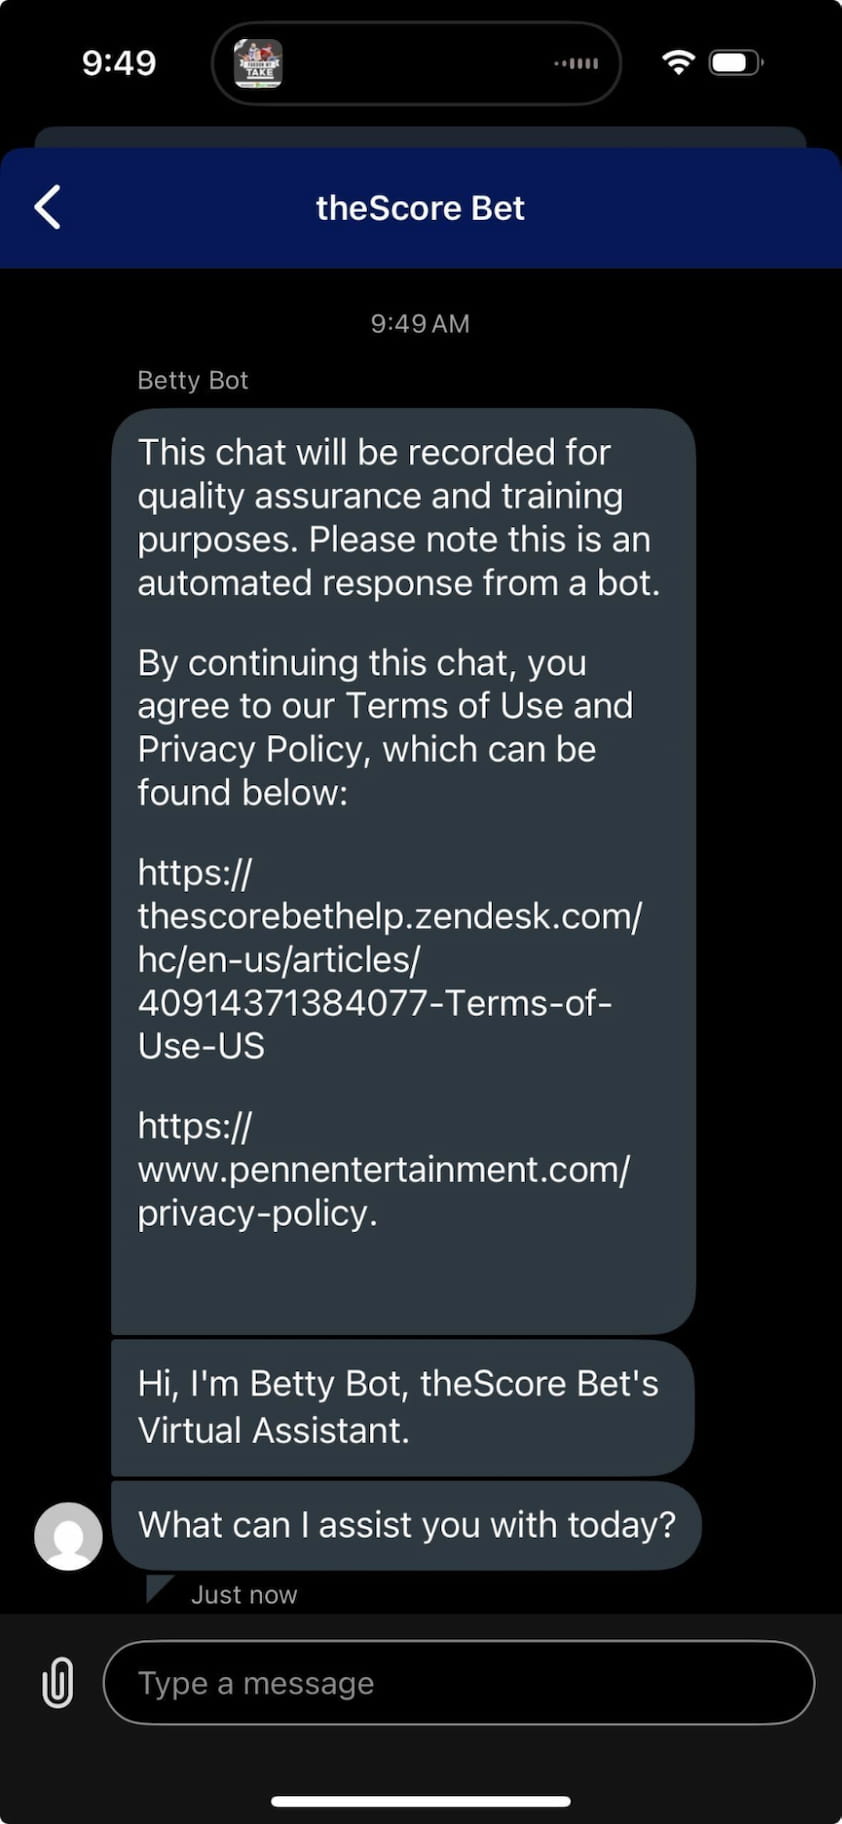The image size is (842, 1824).
Task: Tap the Betty Bot sender name
Action: (192, 380)
